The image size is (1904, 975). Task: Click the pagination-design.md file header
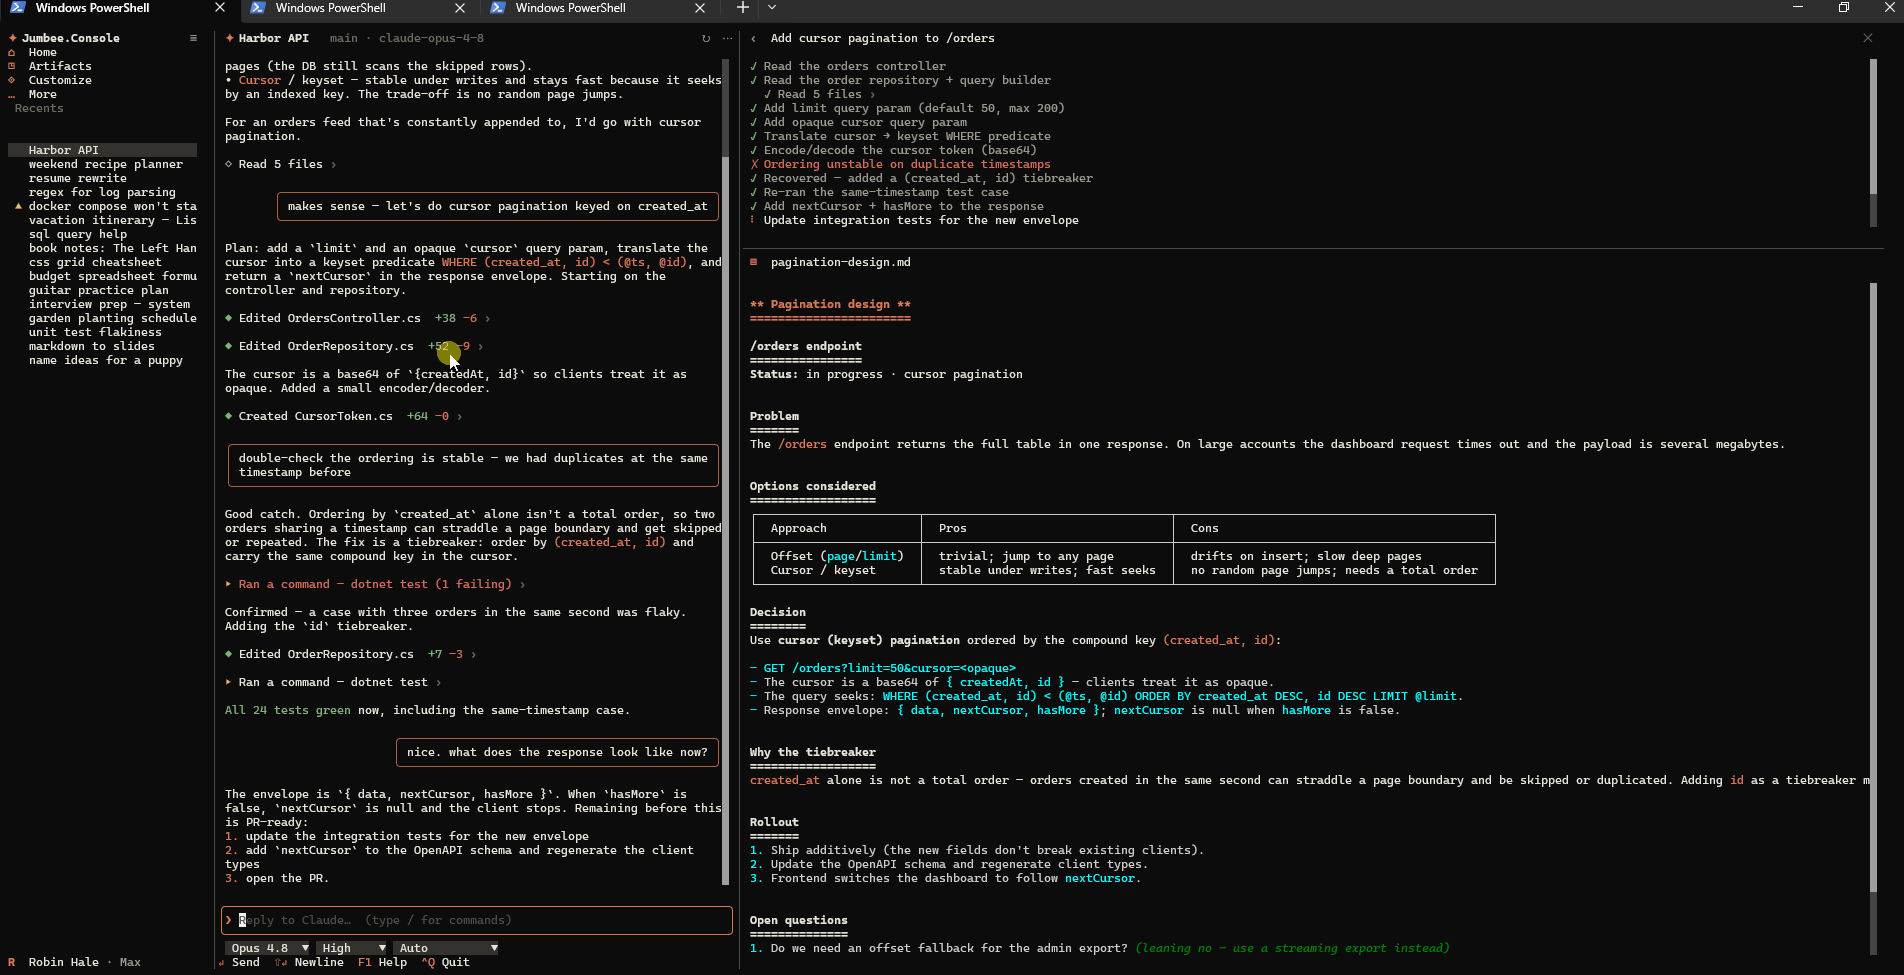840,262
